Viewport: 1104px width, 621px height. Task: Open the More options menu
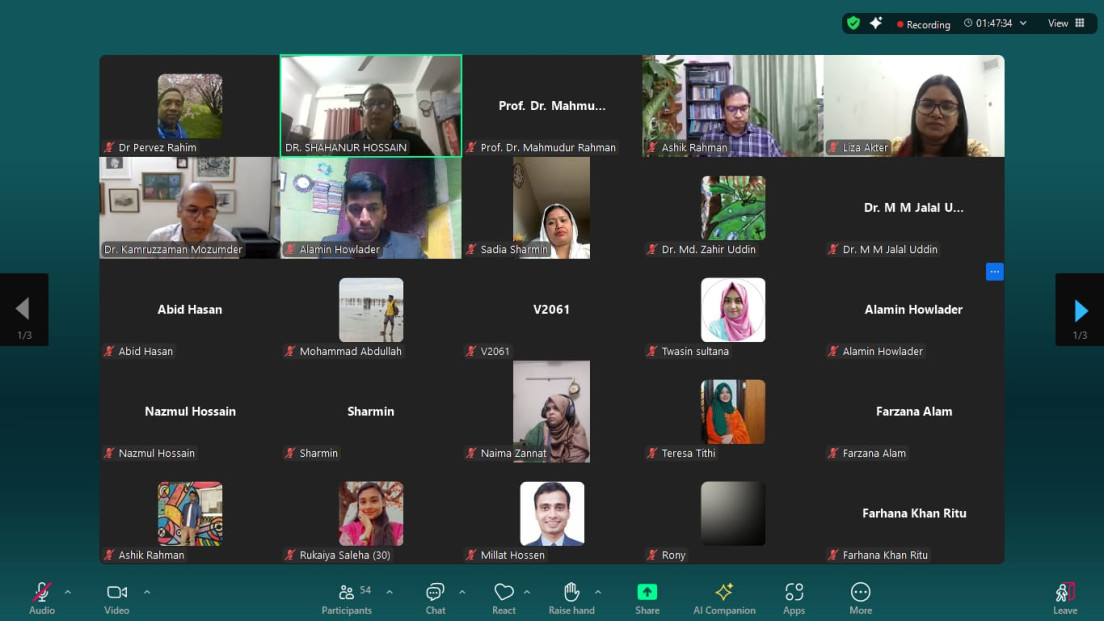tap(859, 597)
